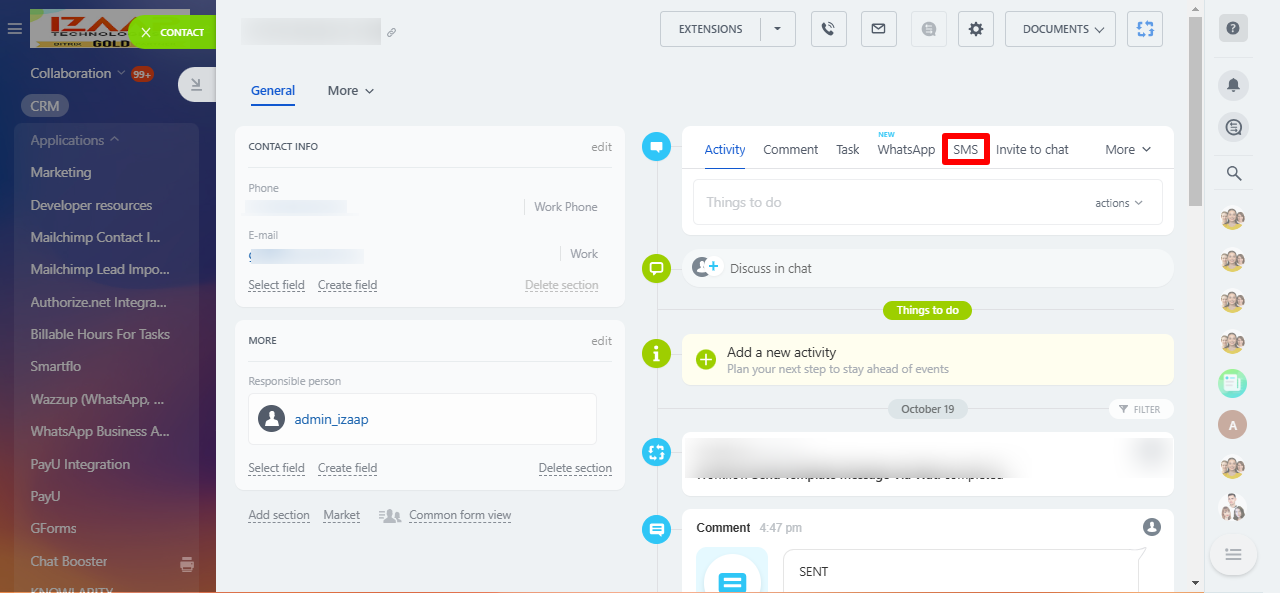This screenshot has width=1280, height=593.
Task: Click the green plus Add a new activity icon
Action: coord(706,359)
